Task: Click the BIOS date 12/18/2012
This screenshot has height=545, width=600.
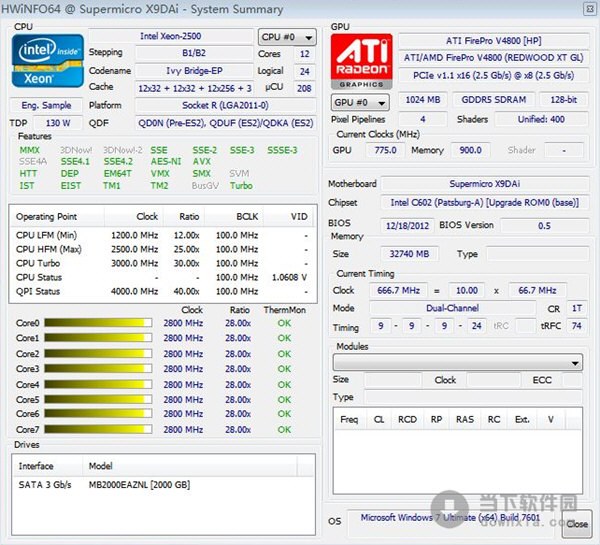Action: click(408, 225)
